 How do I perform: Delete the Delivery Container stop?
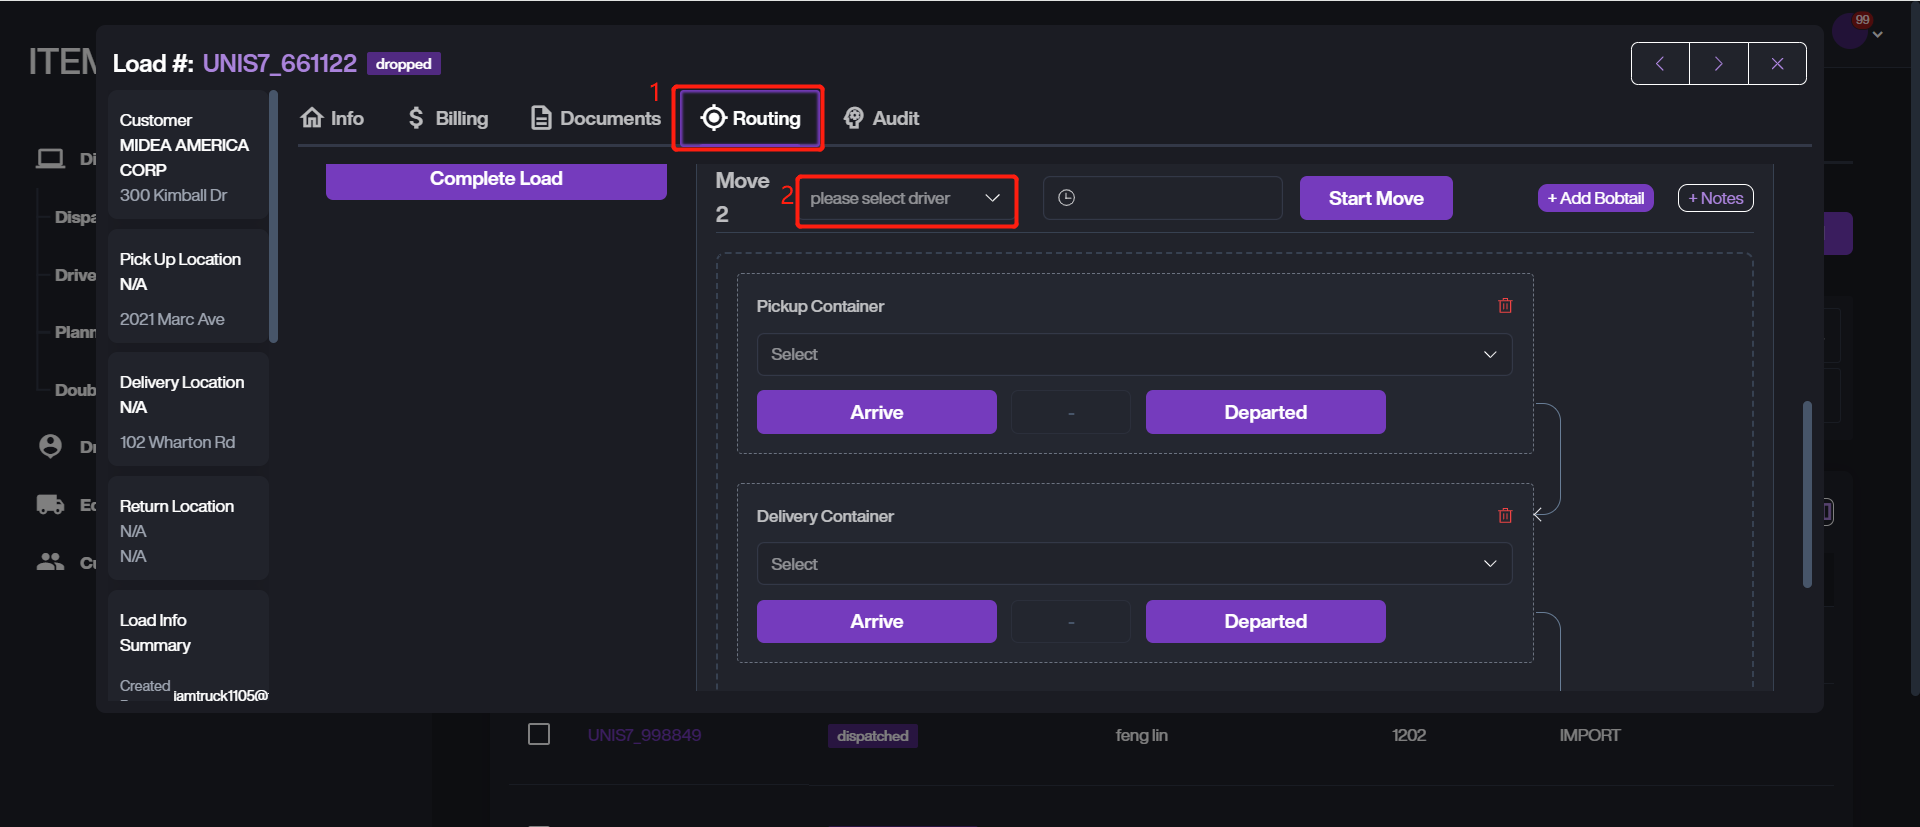tap(1505, 516)
